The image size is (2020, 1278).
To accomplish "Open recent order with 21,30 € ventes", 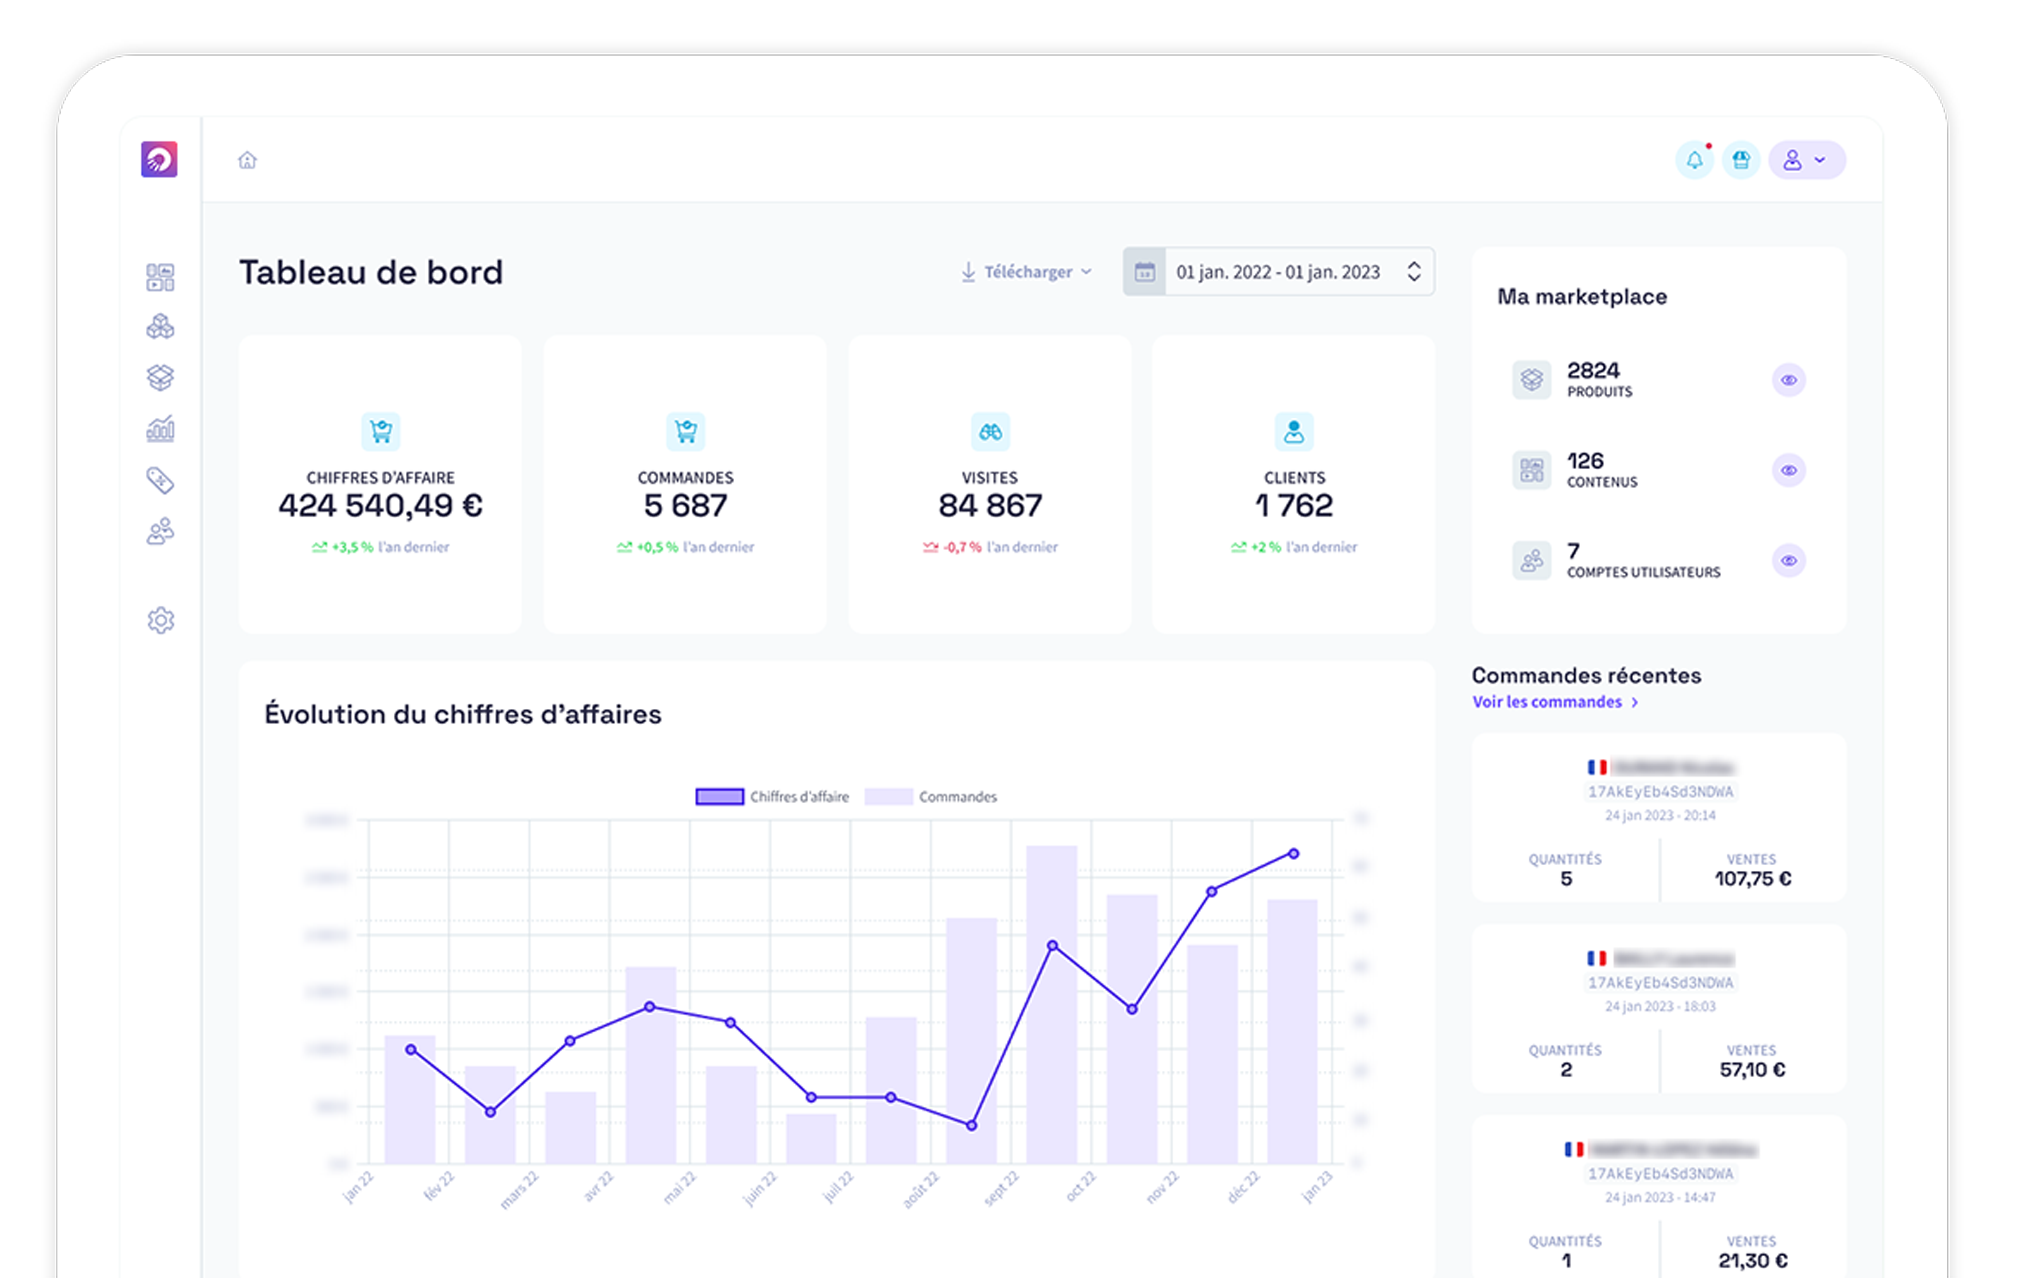I will [1659, 1197].
